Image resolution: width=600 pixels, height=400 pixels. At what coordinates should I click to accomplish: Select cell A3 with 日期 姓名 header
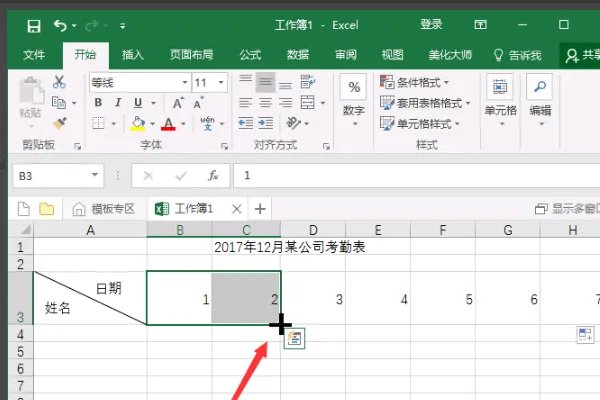tap(90, 298)
